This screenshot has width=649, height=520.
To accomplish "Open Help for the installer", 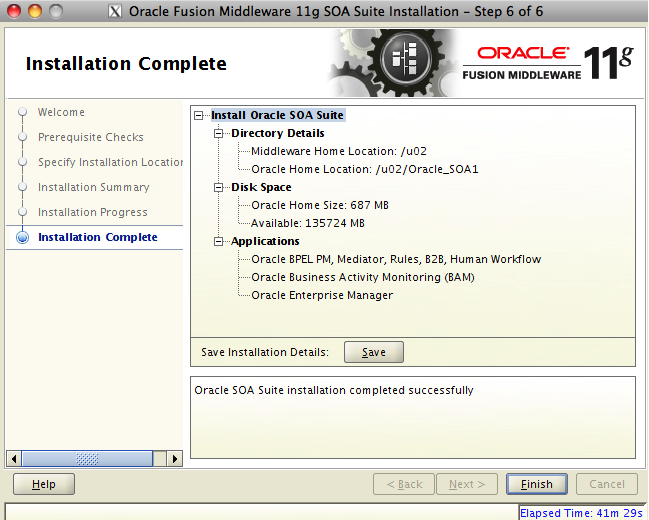I will click(43, 484).
